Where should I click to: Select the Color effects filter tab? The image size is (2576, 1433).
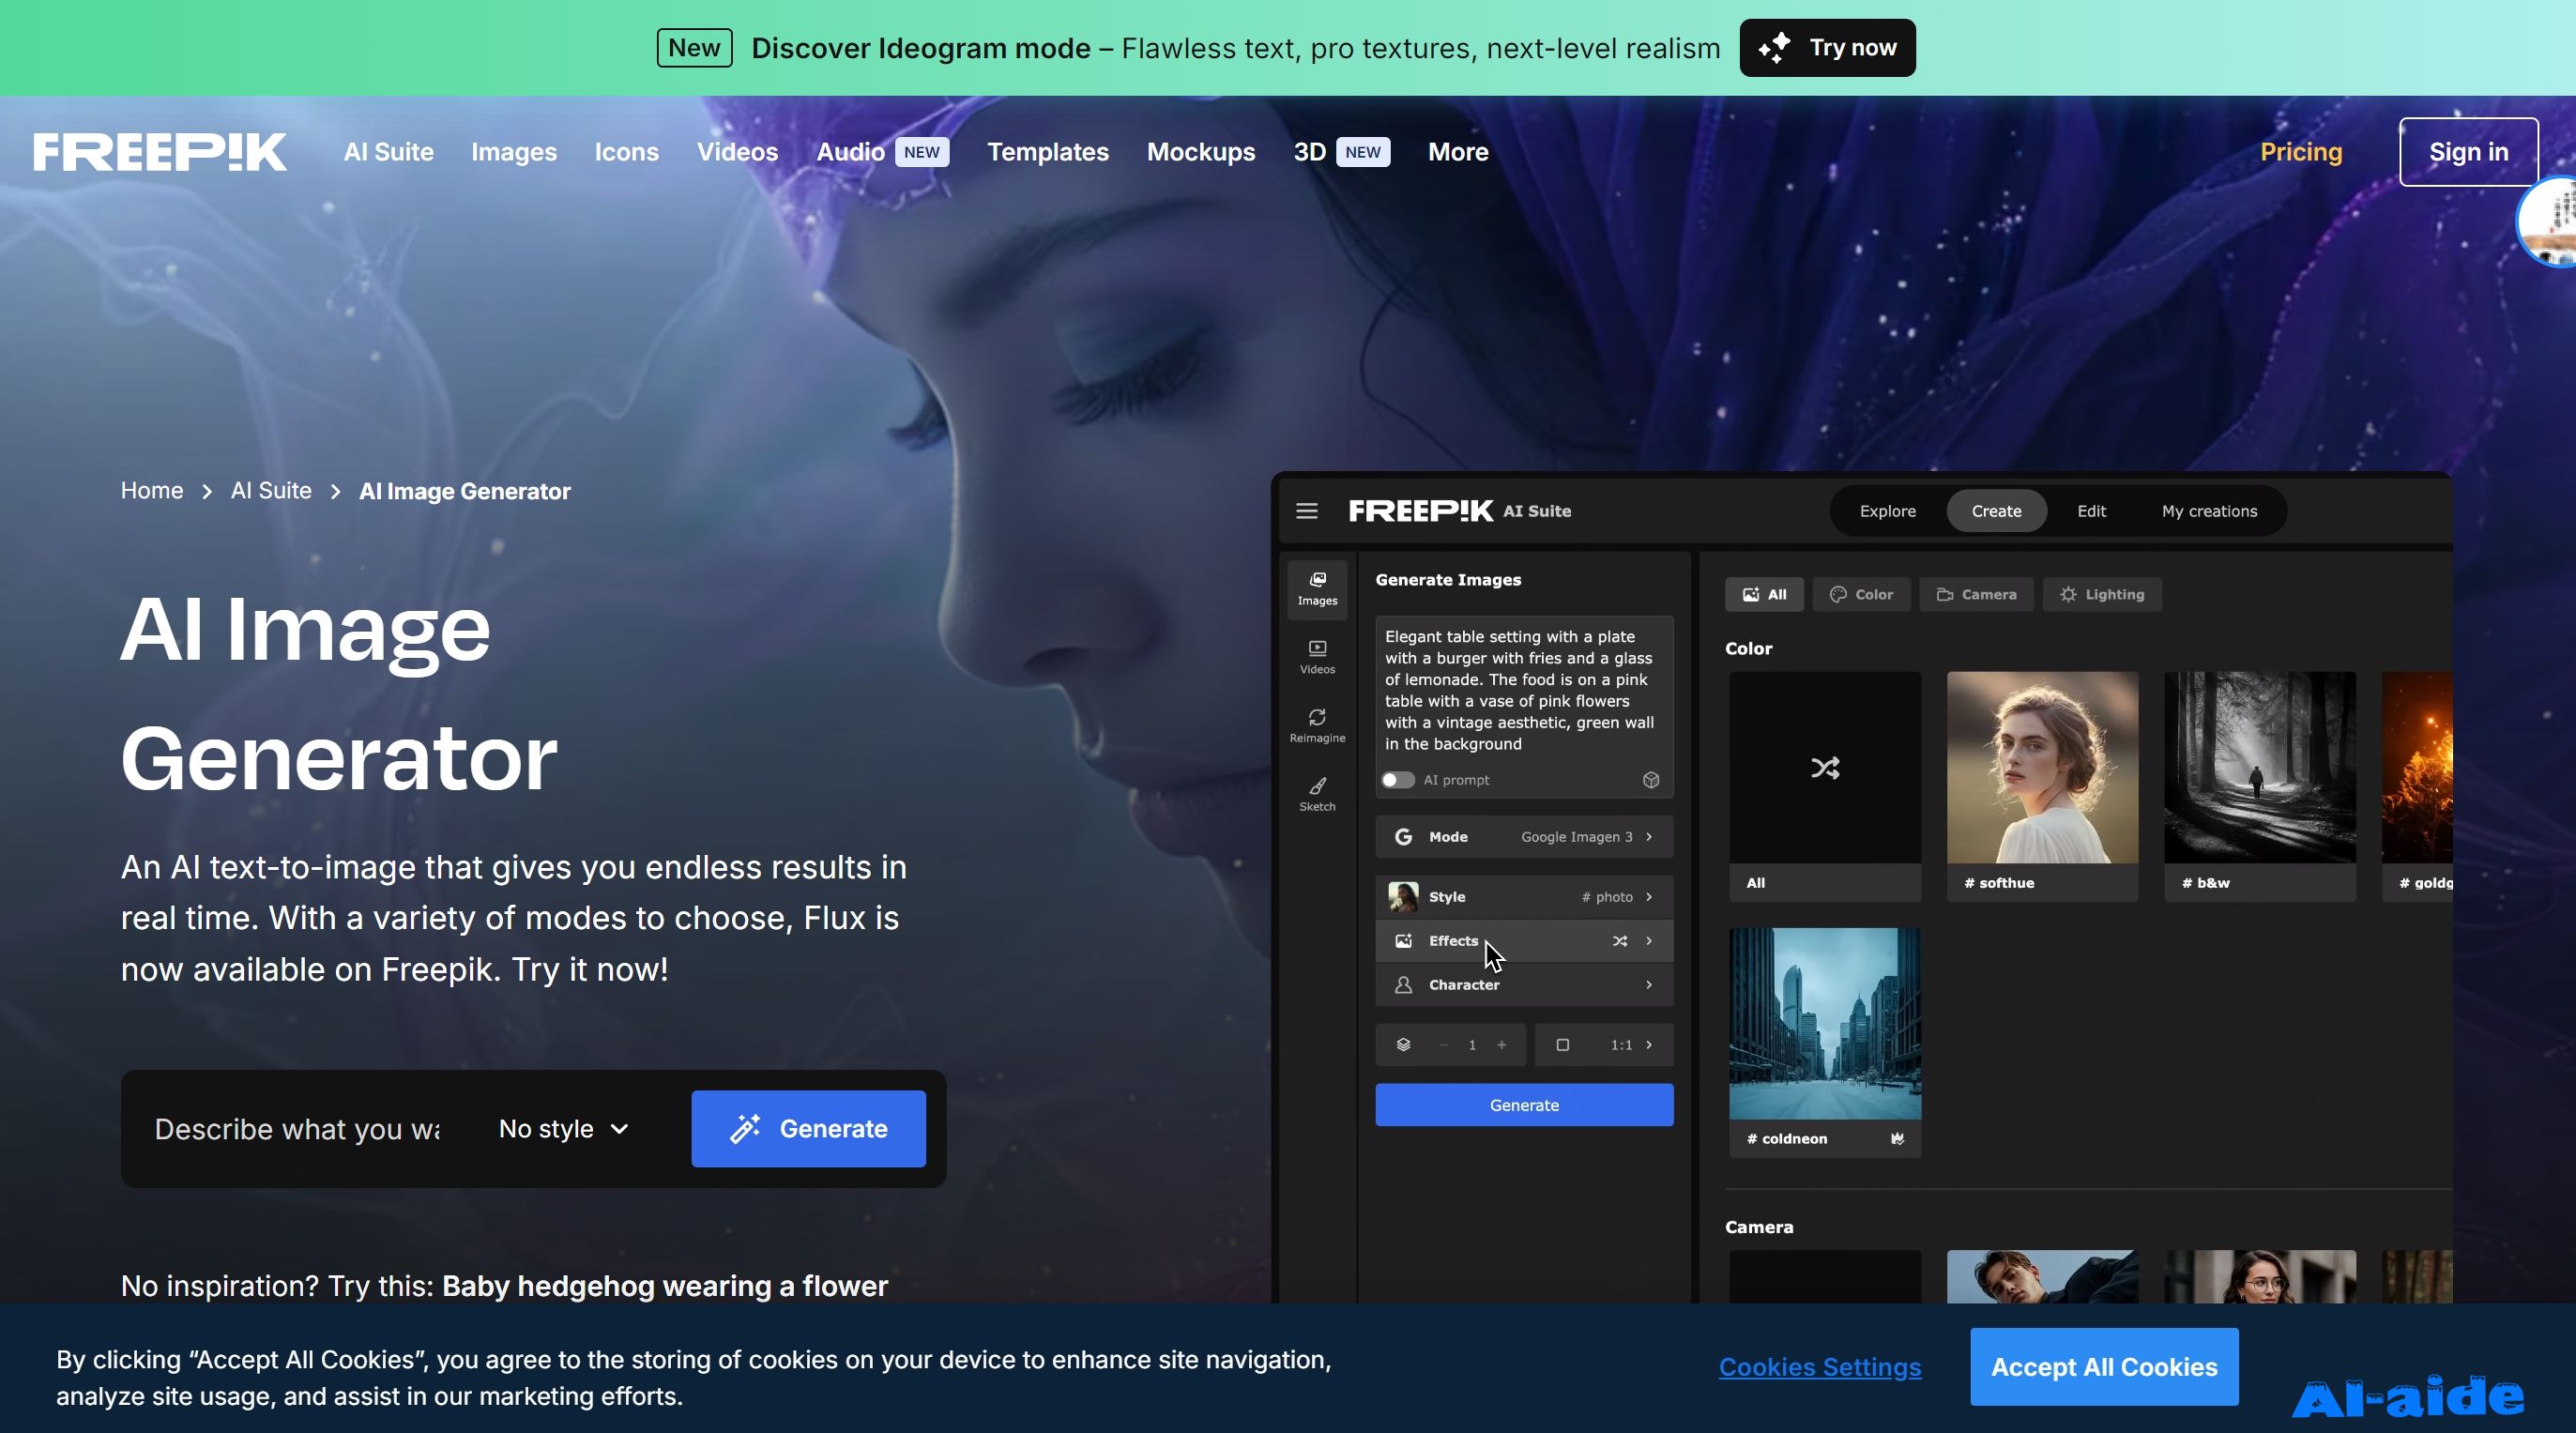pos(1861,594)
